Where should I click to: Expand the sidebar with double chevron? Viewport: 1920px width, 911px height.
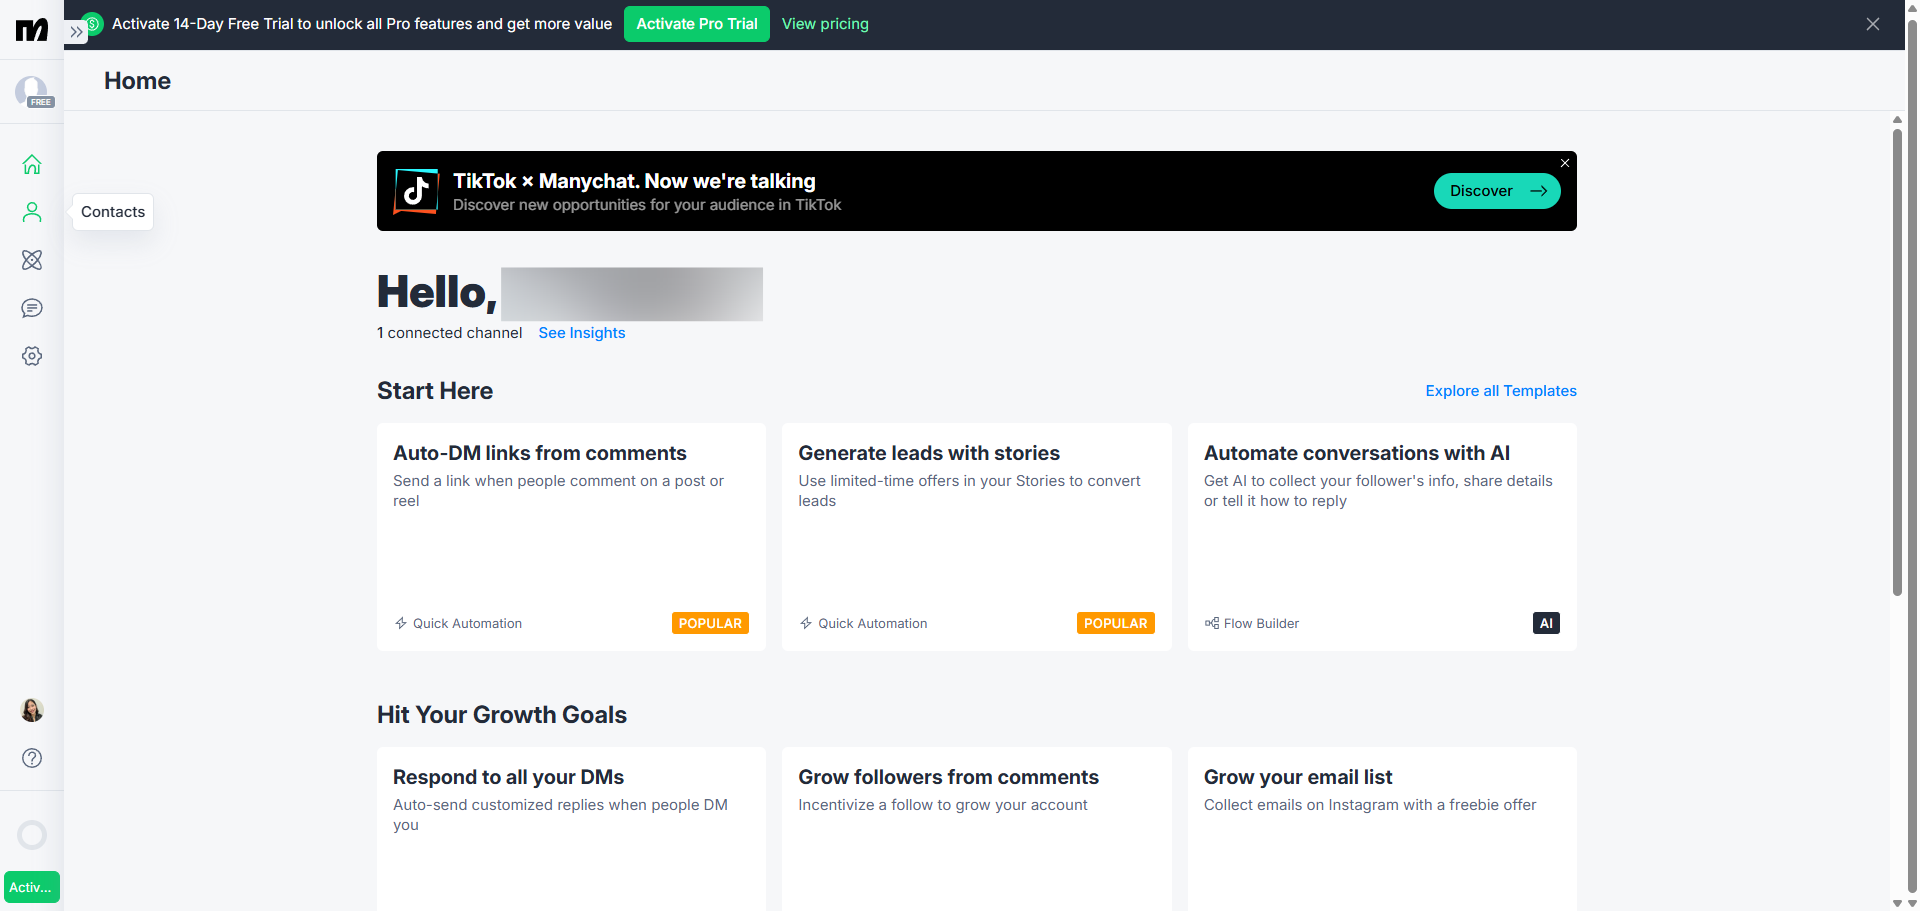point(76,32)
